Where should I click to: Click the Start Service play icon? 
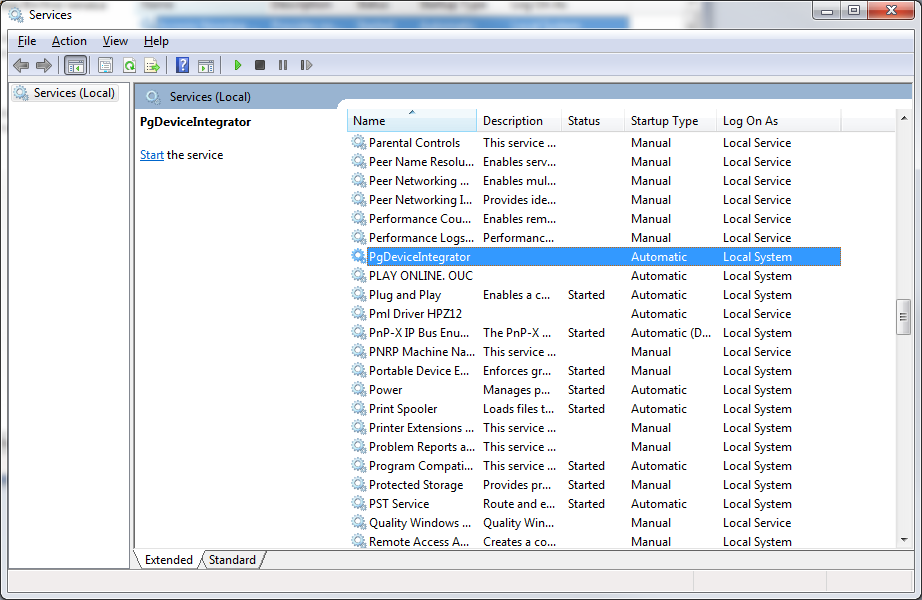click(x=238, y=65)
